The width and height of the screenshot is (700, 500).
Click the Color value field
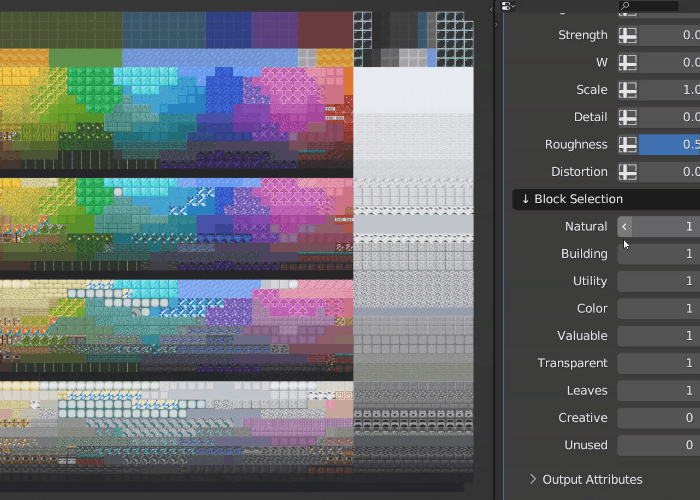coord(659,308)
